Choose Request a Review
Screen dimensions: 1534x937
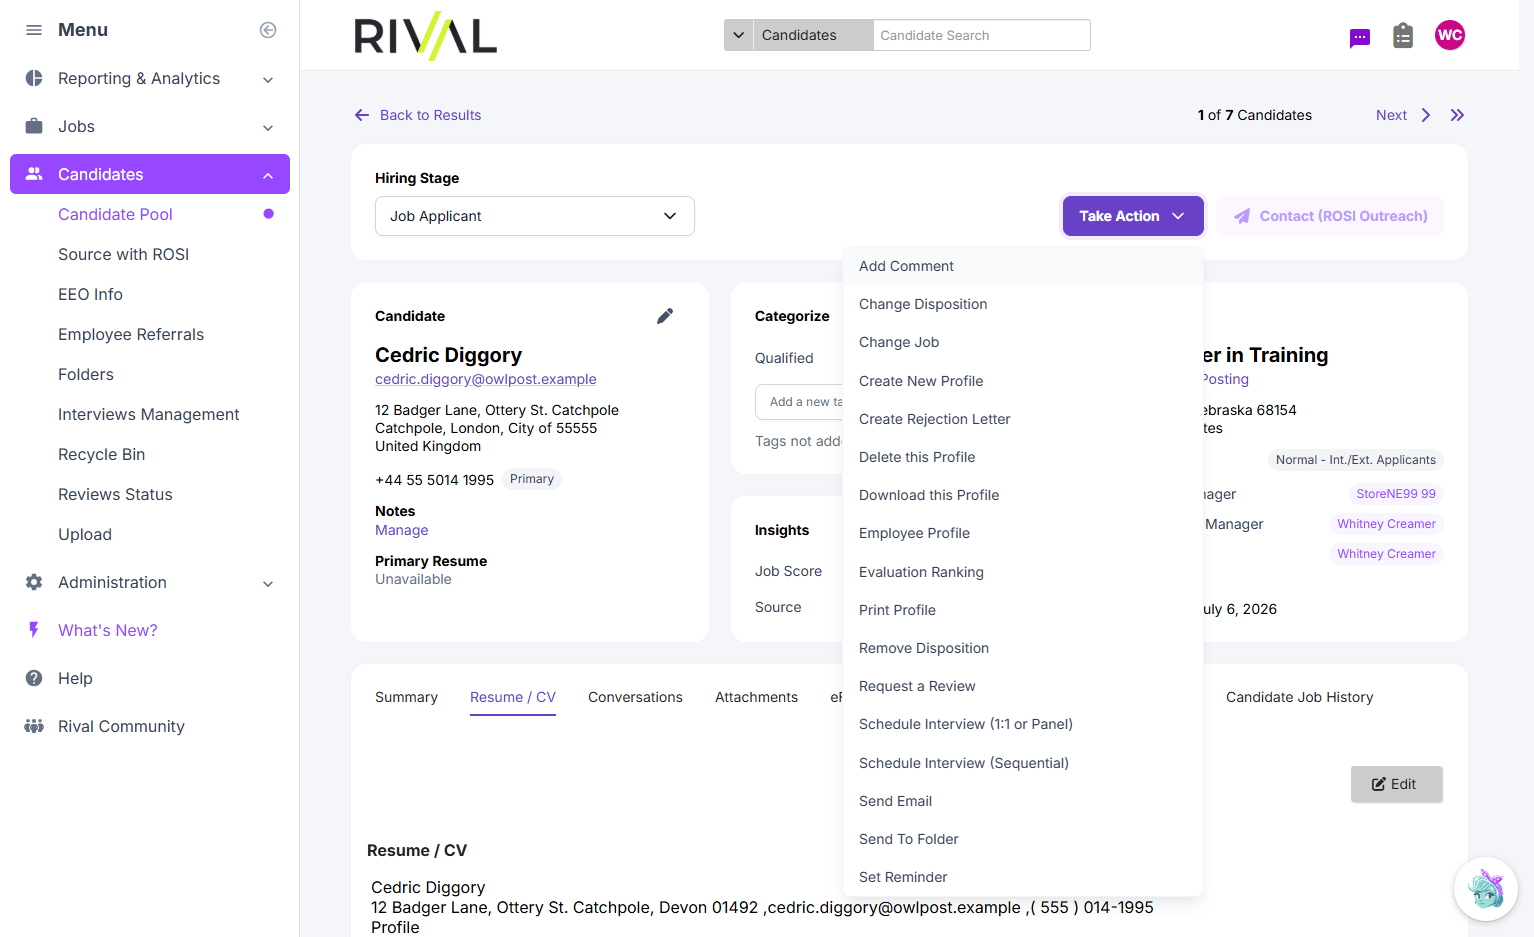[x=1023, y=686]
